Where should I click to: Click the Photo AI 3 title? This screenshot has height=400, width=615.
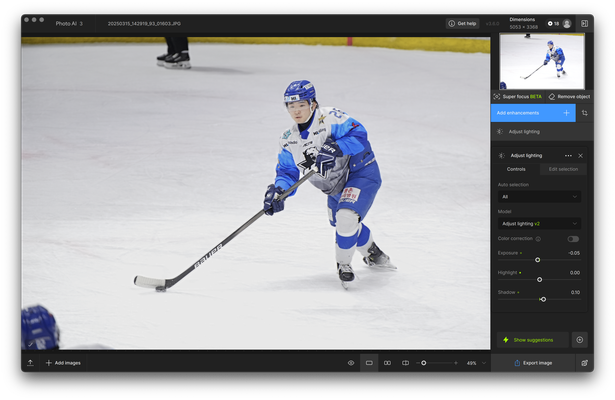pyautogui.click(x=69, y=24)
